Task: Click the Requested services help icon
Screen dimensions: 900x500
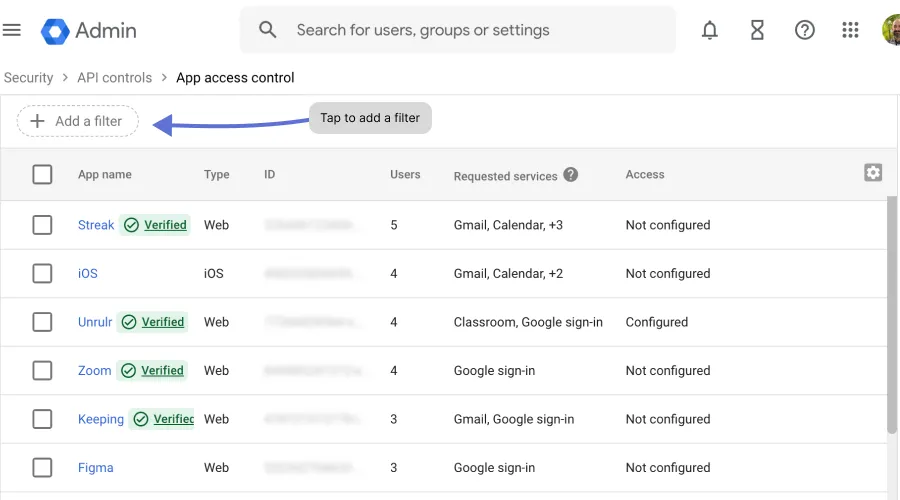Action: tap(571, 175)
